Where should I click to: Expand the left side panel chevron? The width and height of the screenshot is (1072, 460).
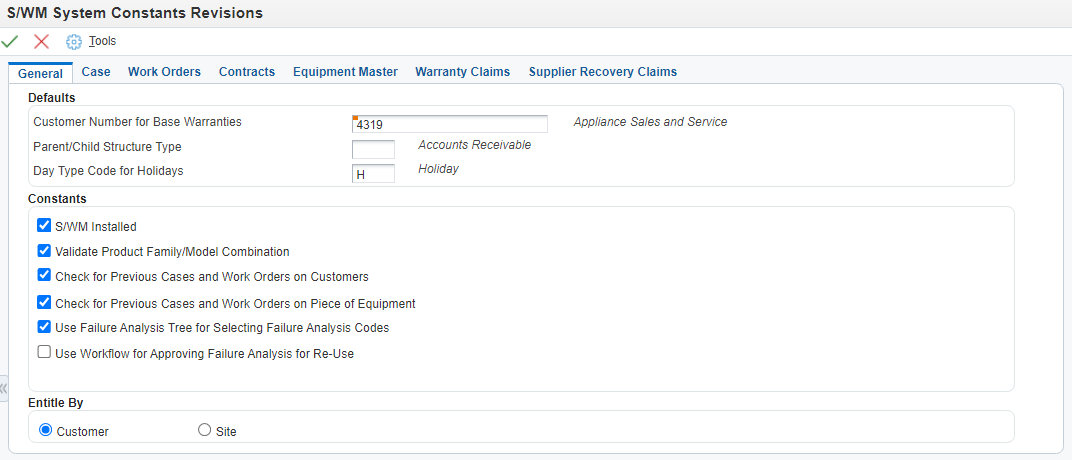click(x=3, y=388)
